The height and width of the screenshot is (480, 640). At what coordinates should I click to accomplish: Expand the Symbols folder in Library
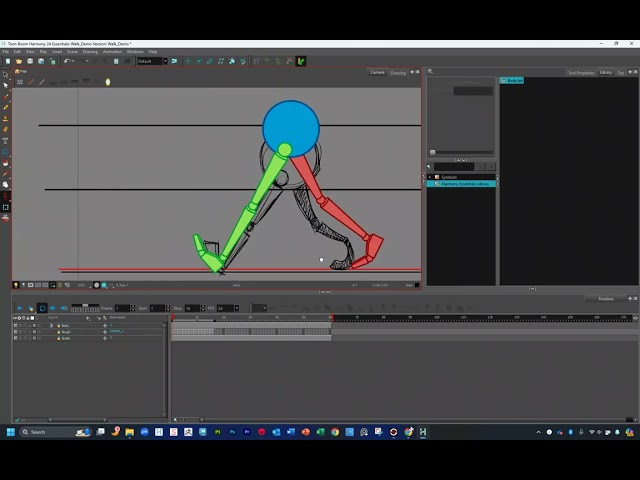pyautogui.click(x=430, y=177)
